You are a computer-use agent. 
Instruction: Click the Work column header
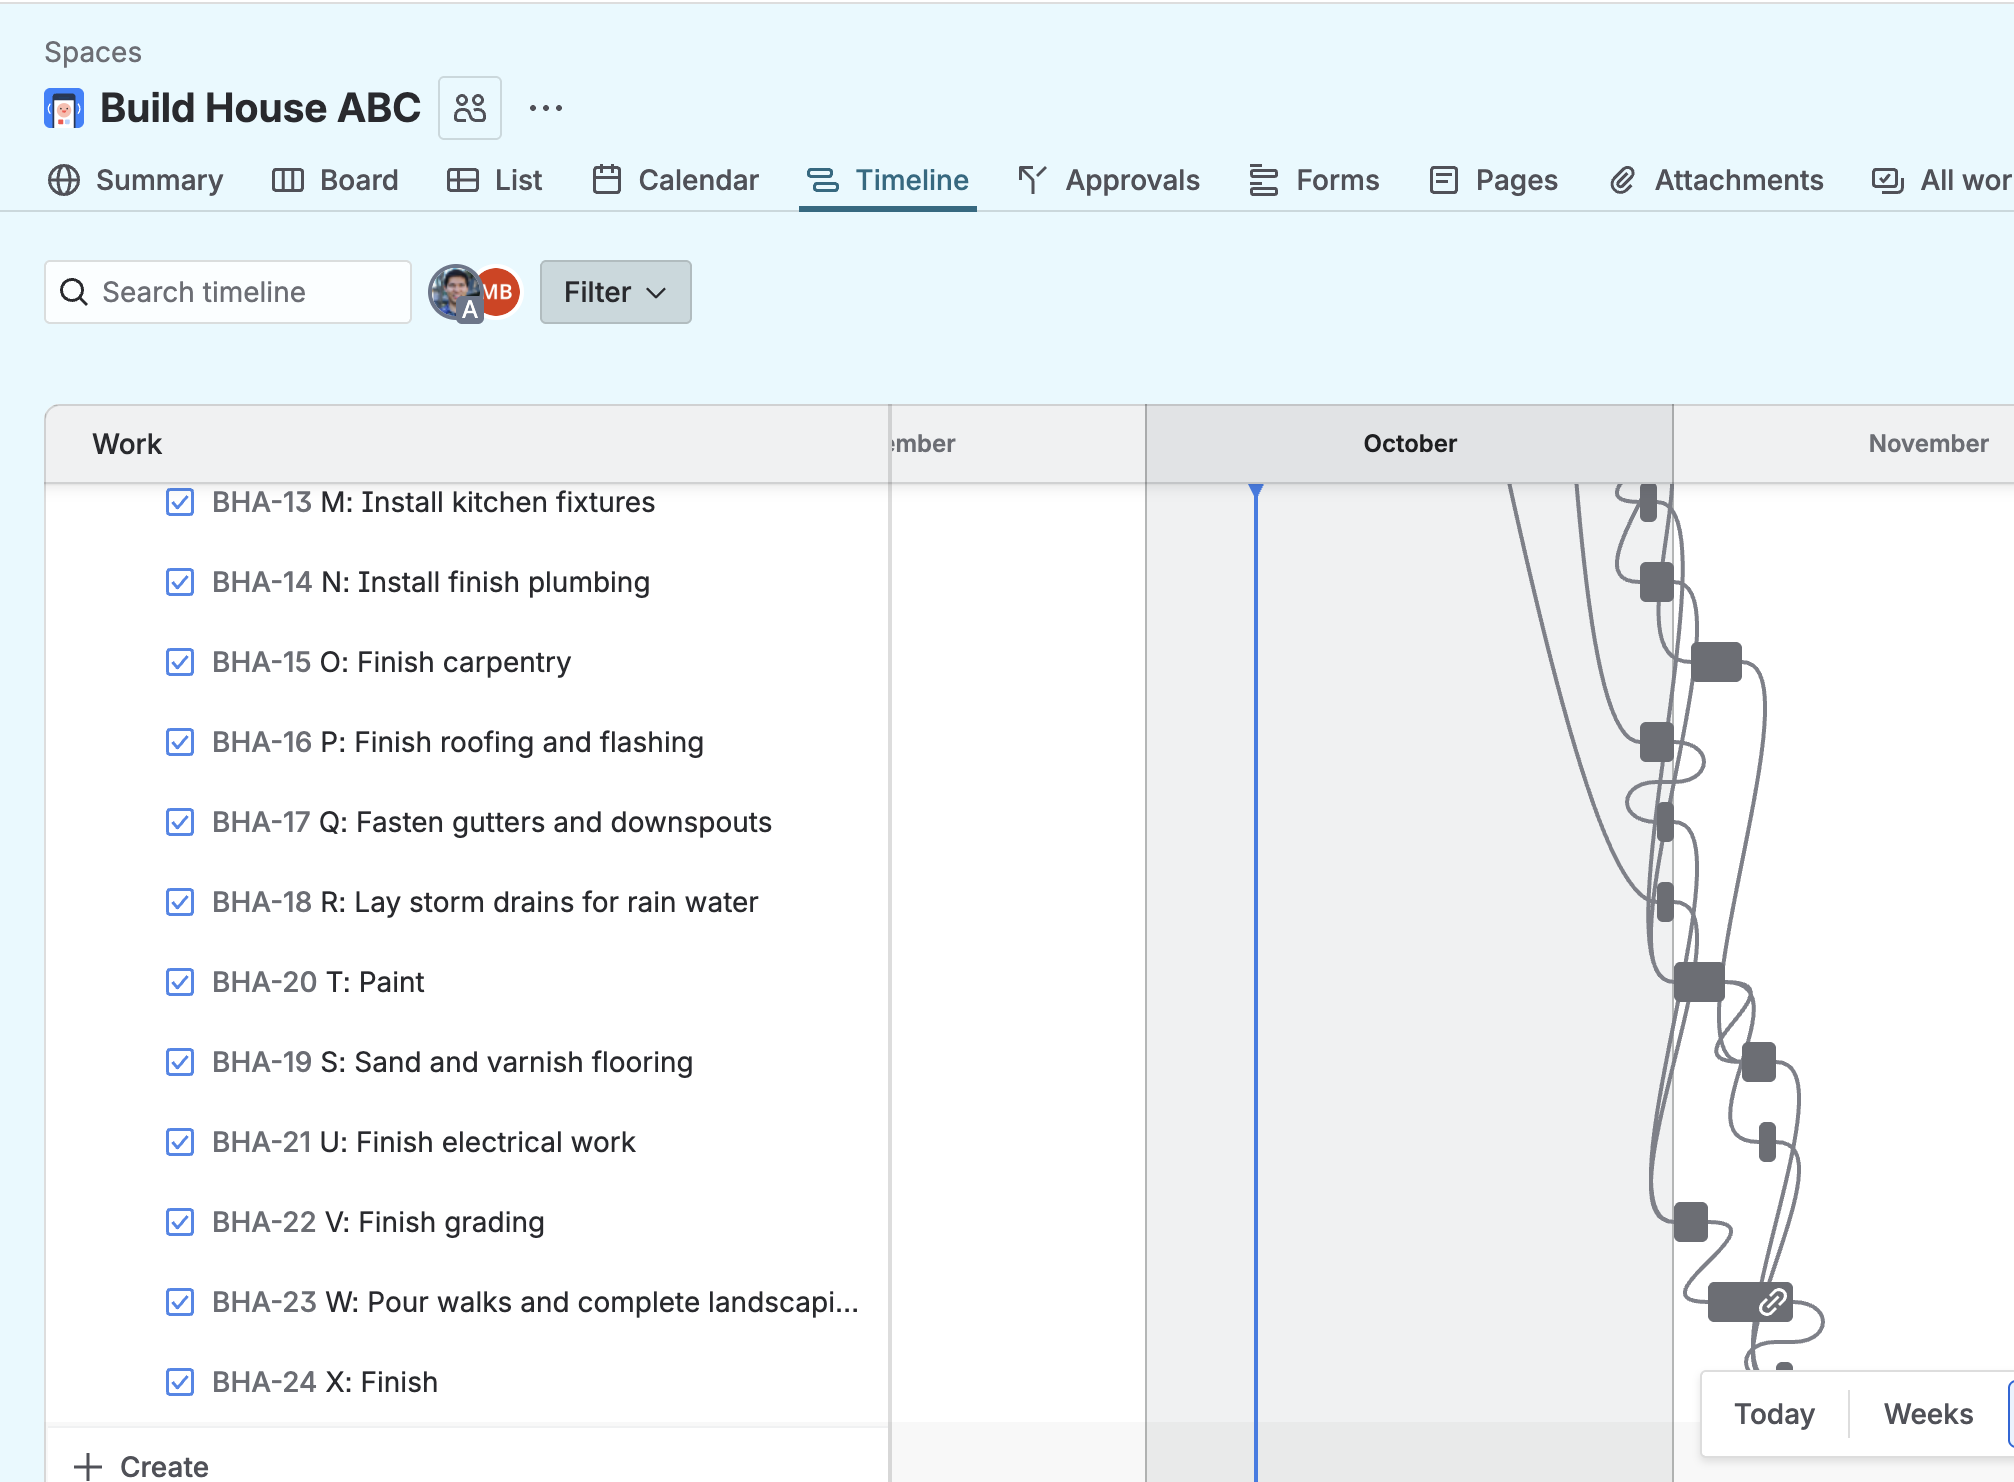tap(127, 444)
